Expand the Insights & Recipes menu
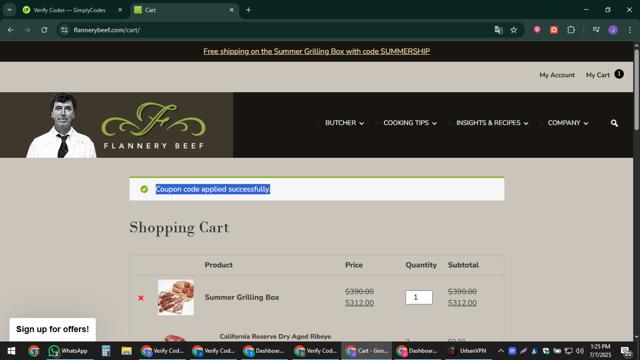This screenshot has height=360, width=640. coord(492,123)
